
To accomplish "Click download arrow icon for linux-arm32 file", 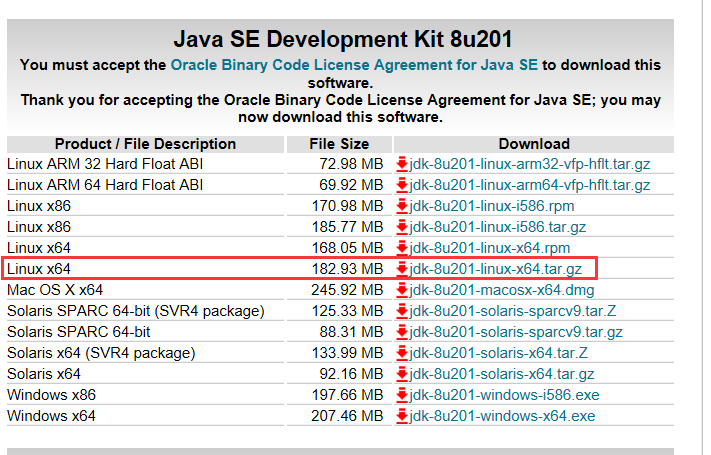I will [402, 164].
